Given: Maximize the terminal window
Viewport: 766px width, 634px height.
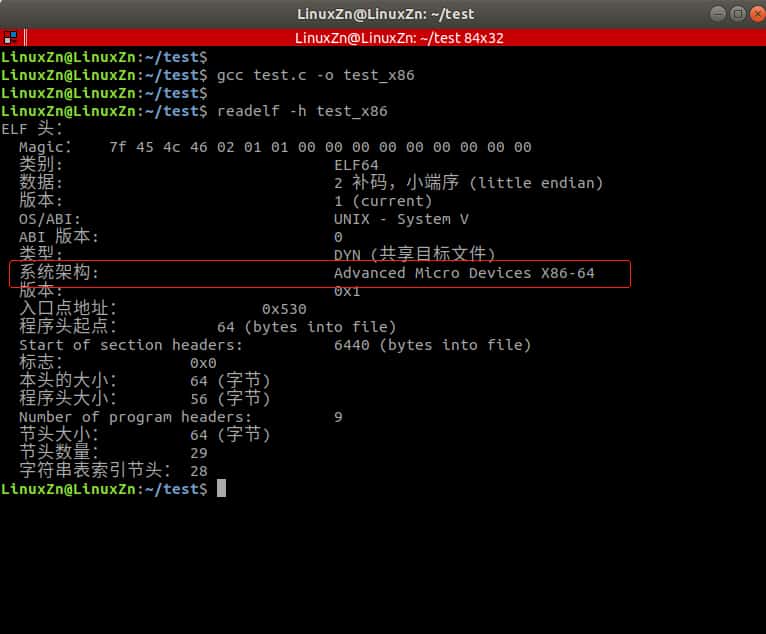Looking at the screenshot, I should [738, 14].
